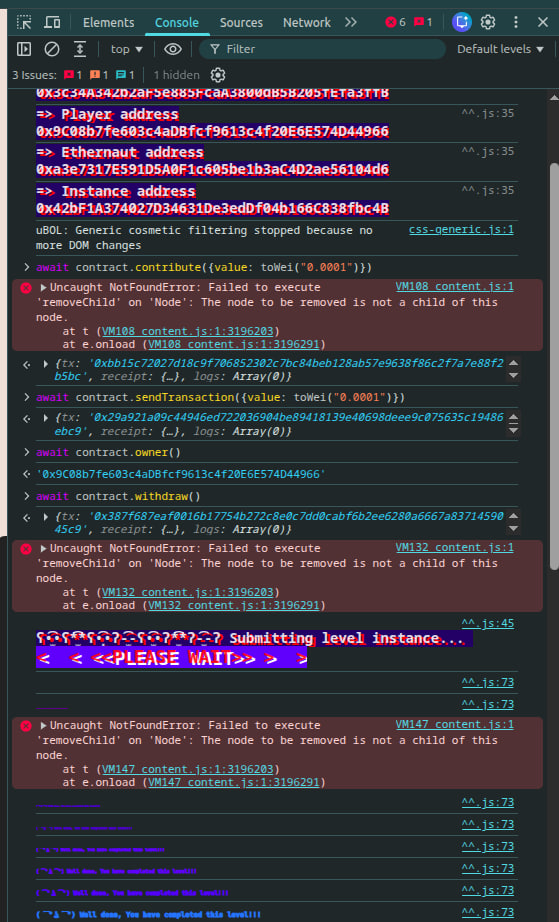Open DevTools settings gear

488,22
